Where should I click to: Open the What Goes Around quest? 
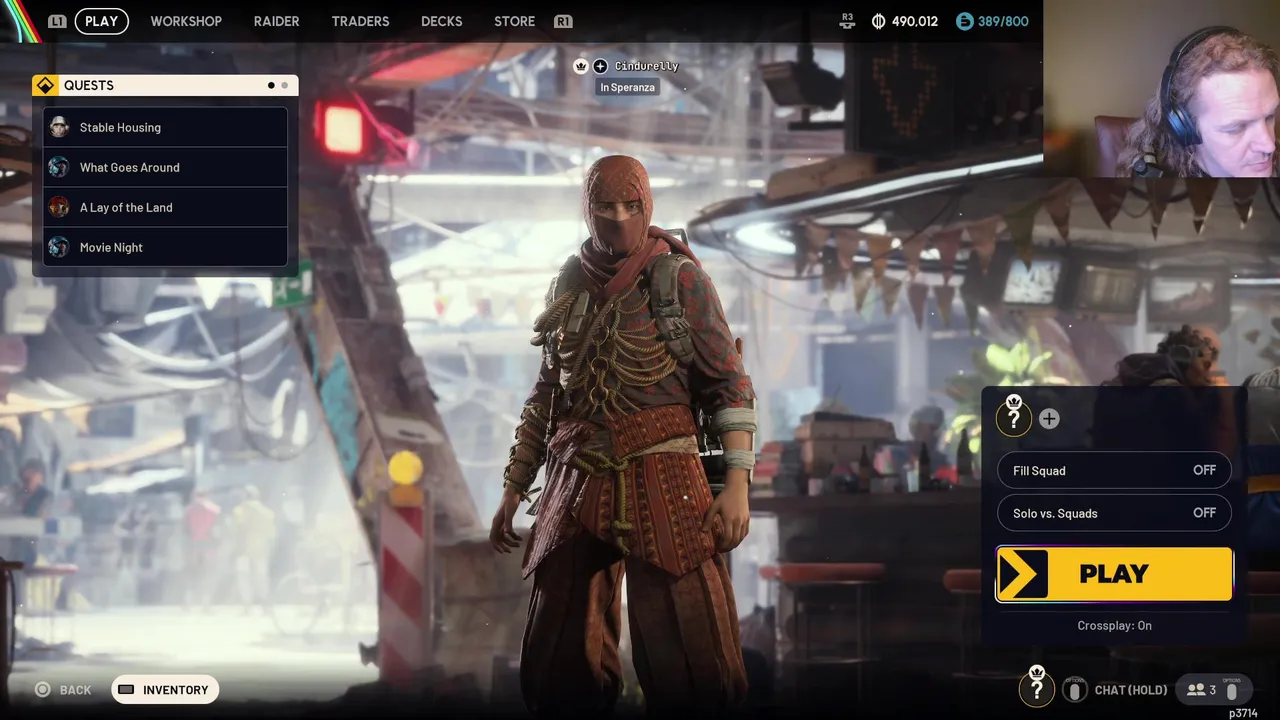tap(165, 167)
